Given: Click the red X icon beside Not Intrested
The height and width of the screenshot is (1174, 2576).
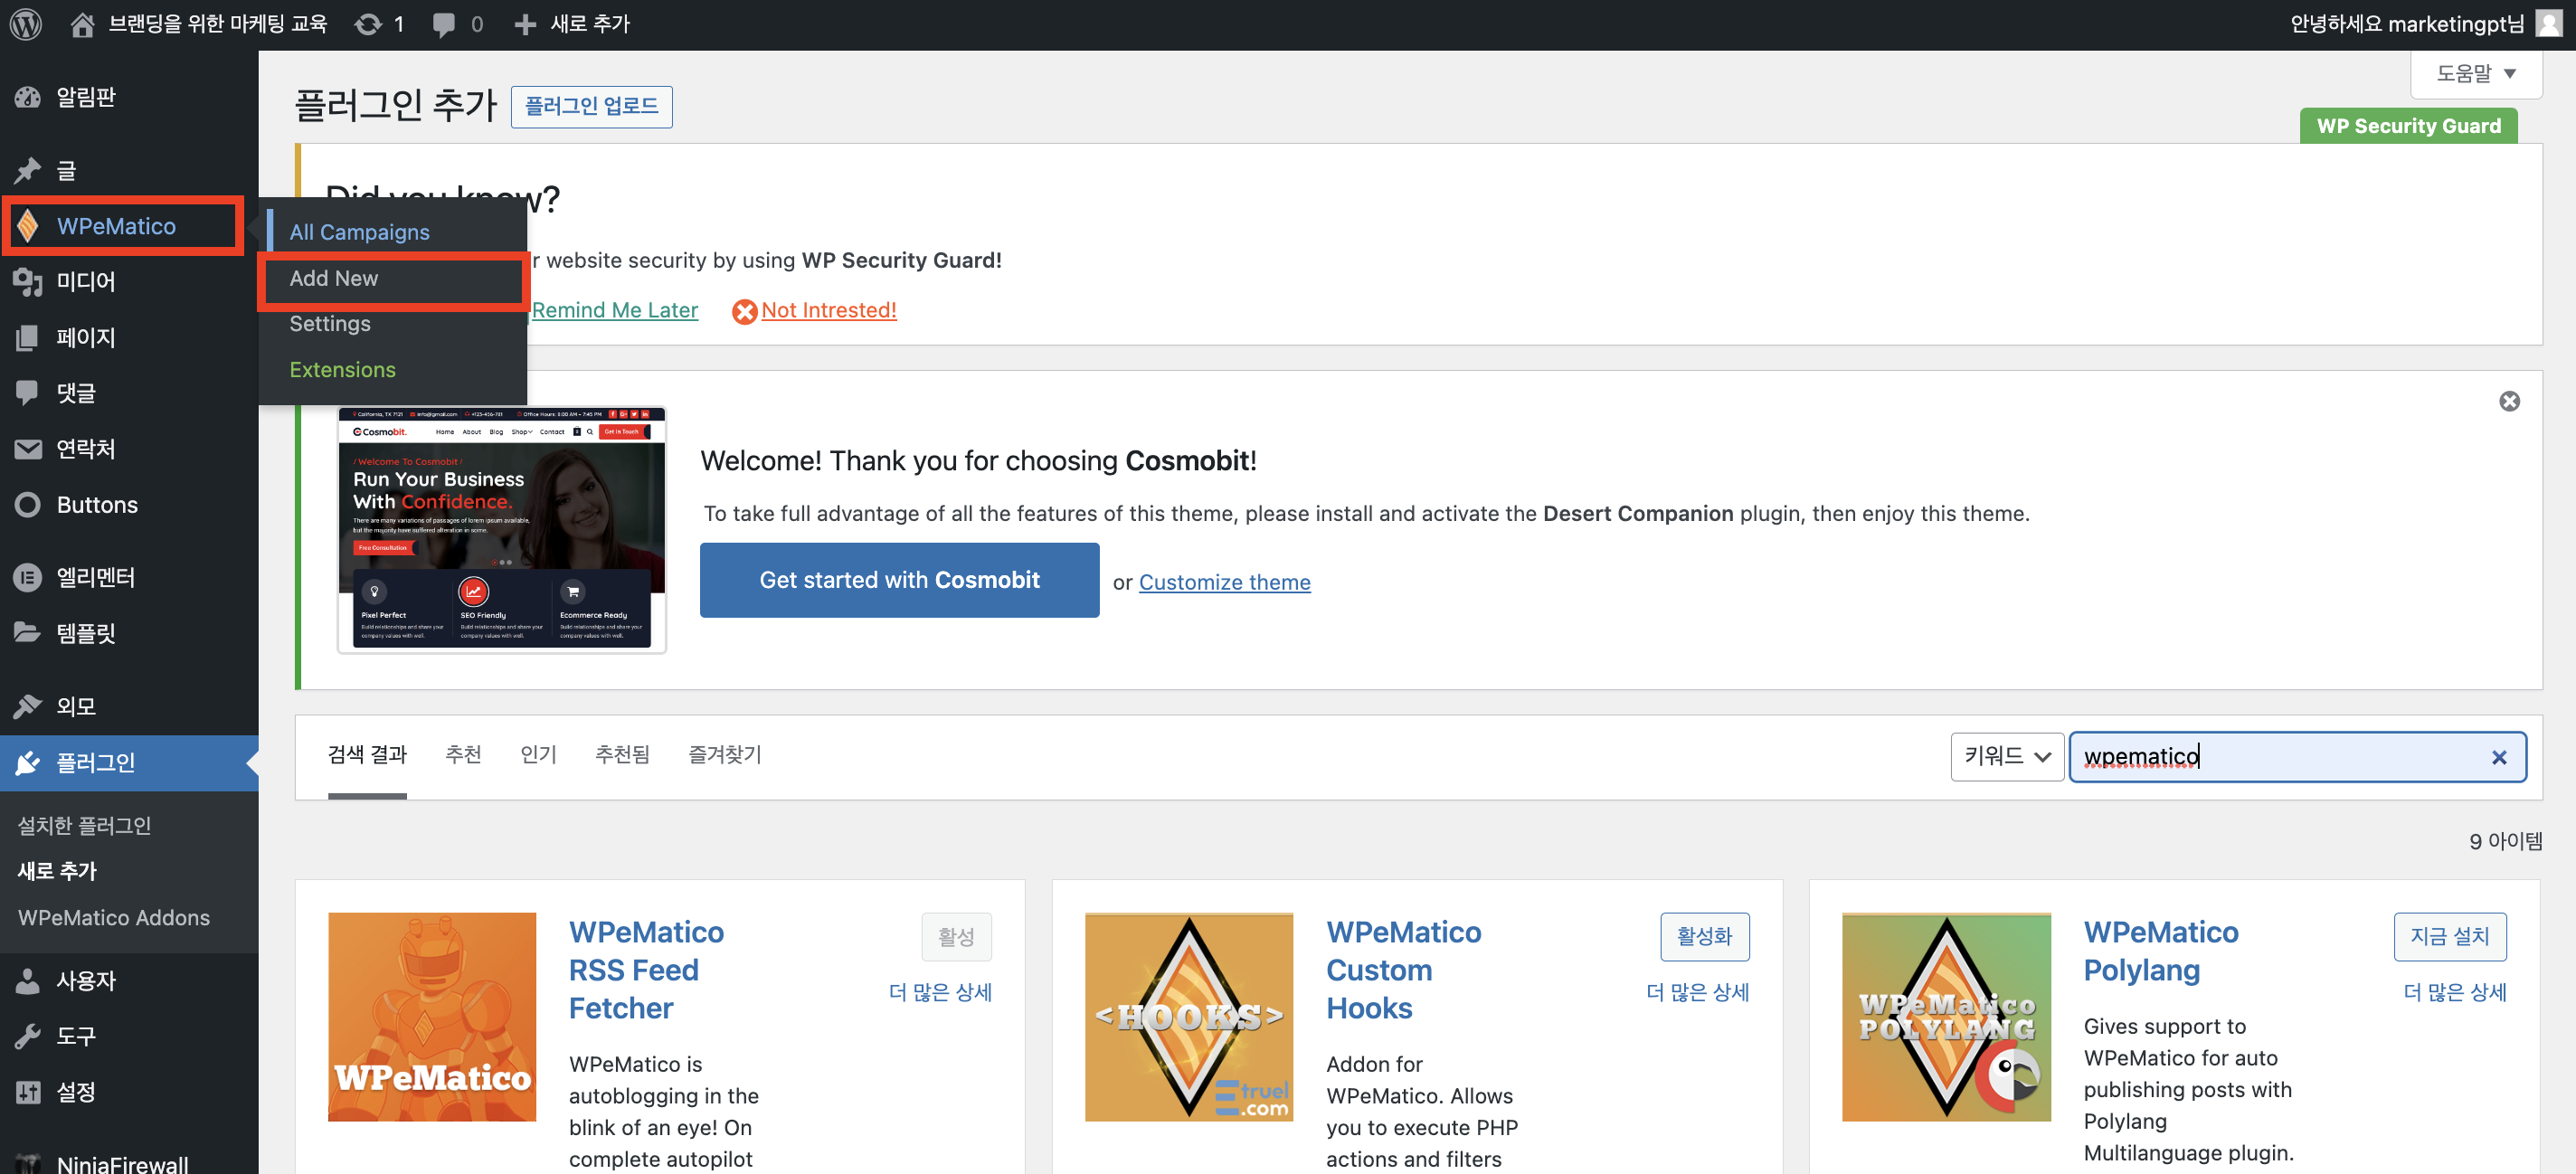Looking at the screenshot, I should click(745, 312).
